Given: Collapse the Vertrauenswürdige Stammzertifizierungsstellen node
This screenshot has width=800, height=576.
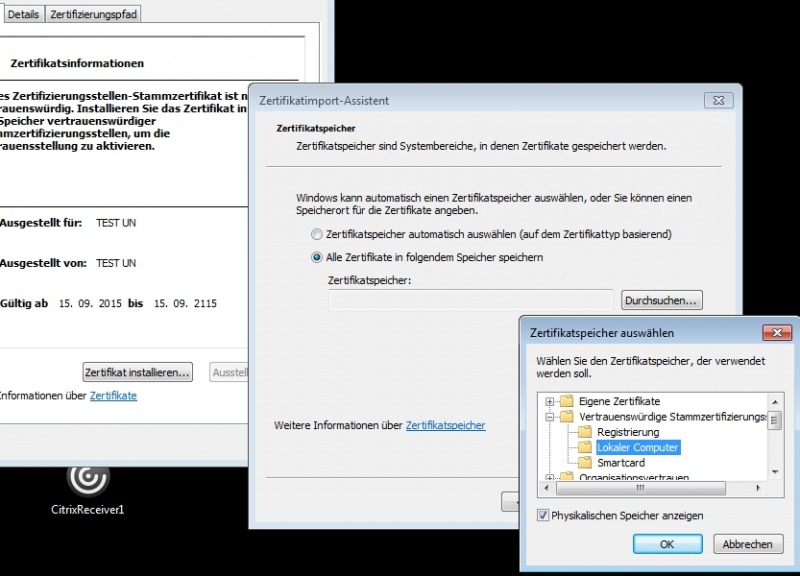Looking at the screenshot, I should click(x=550, y=416).
